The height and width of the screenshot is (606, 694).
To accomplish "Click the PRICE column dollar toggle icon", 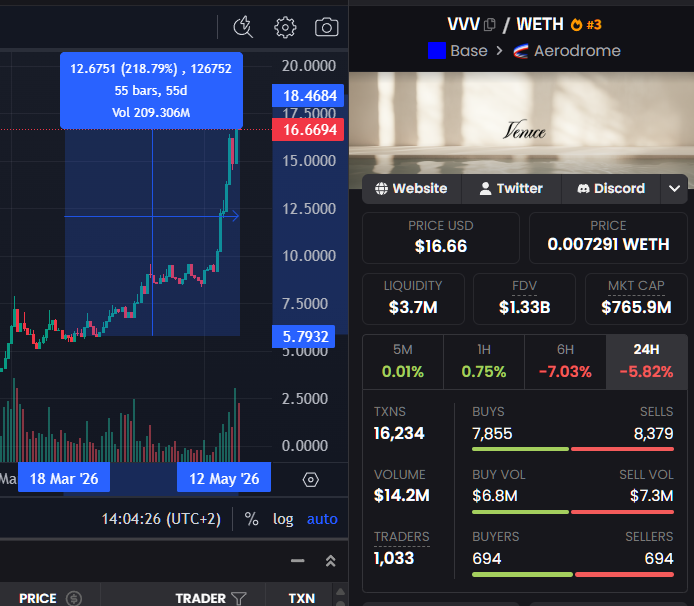I will pyautogui.click(x=73, y=598).
